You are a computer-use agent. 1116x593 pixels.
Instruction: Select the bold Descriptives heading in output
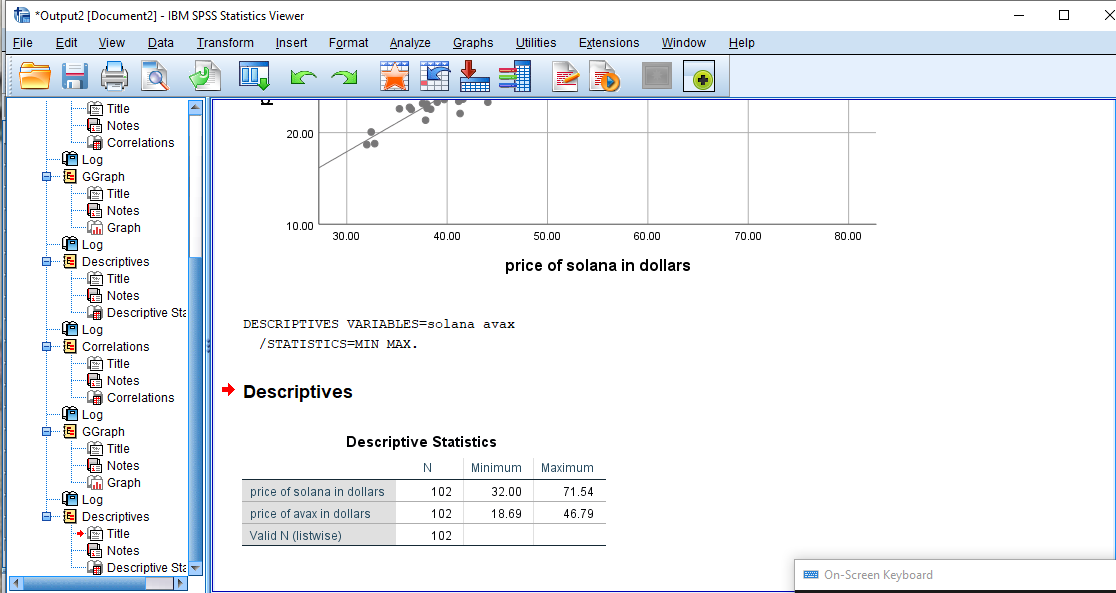pyautogui.click(x=298, y=392)
